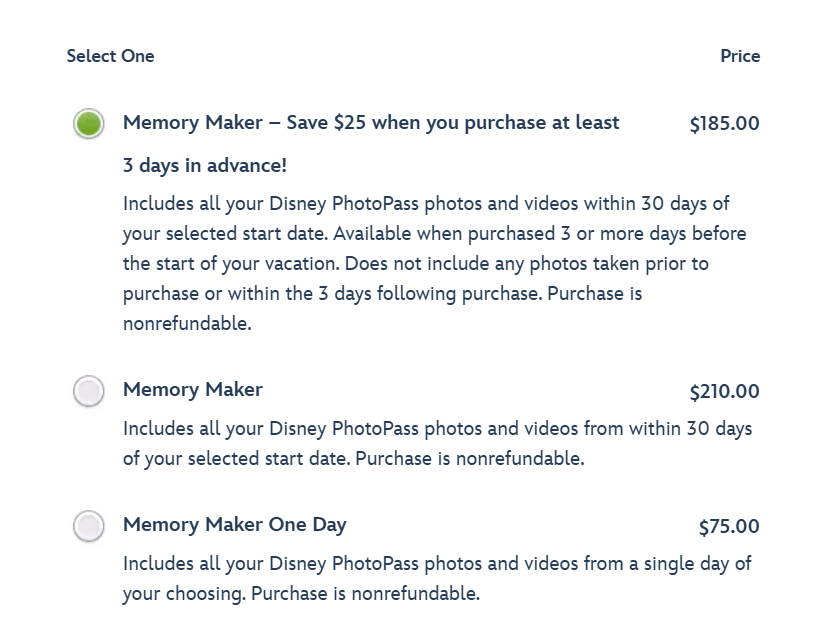Click the standalone "nonrefundable." line
Screen dimensions: 813x632
click(x=187, y=324)
